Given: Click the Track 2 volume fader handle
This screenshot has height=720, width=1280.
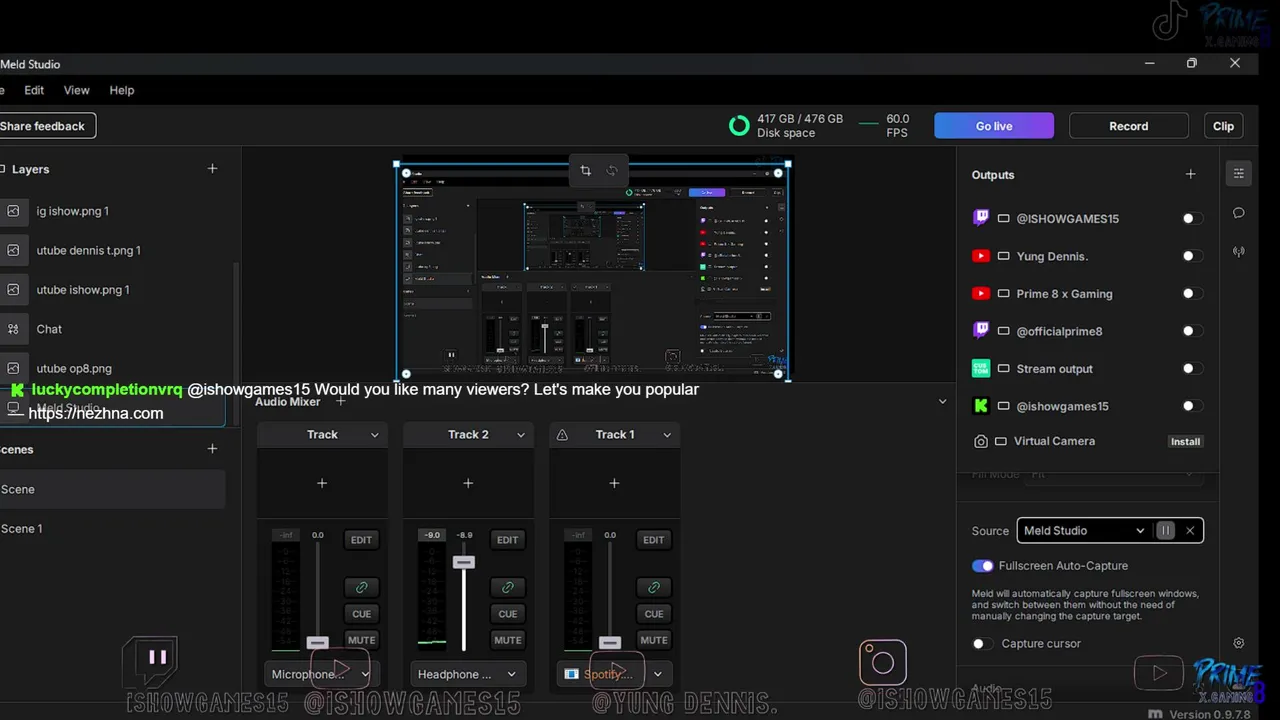Looking at the screenshot, I should point(463,563).
